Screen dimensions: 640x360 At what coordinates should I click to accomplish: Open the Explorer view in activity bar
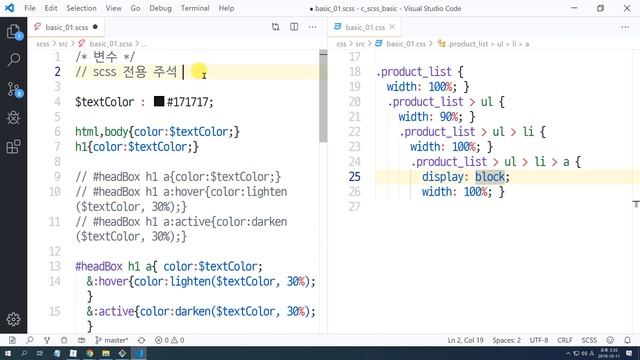13,31
